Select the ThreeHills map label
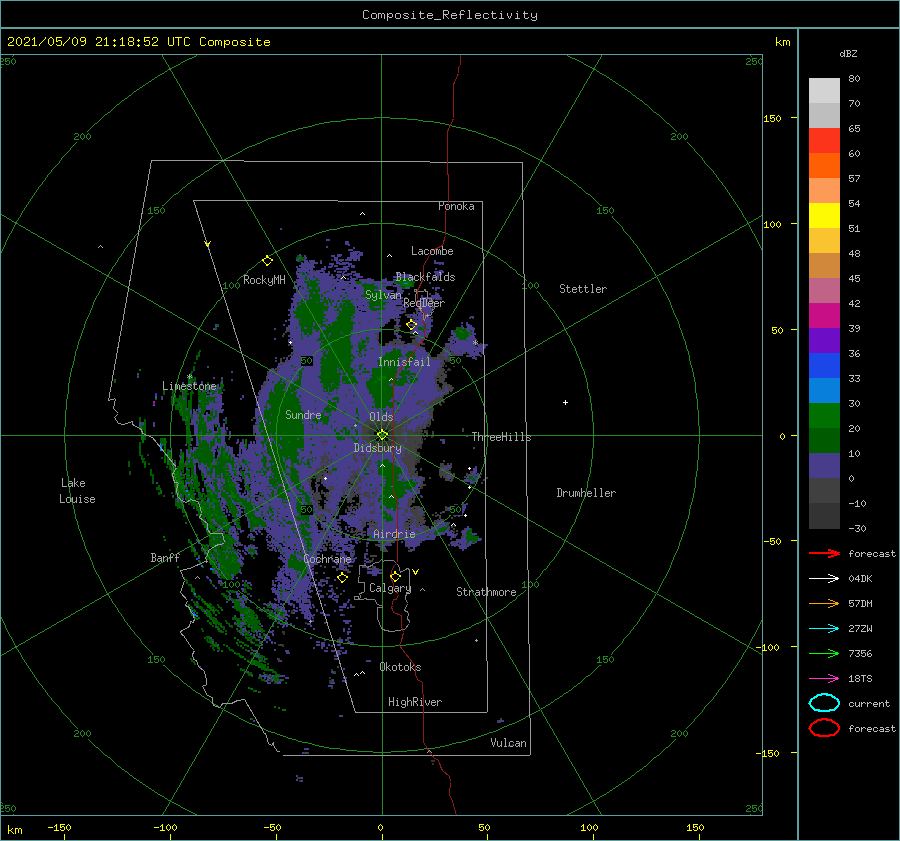Image resolution: width=900 pixels, height=841 pixels. pyautogui.click(x=502, y=437)
